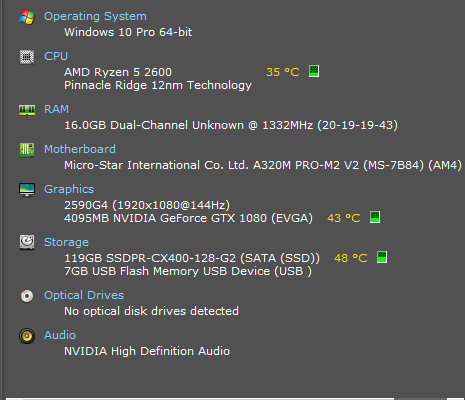Viewport: 465px width, 400px height.
Task: Click the SSD temperature indicator next to 48 °C
Action: [382, 257]
